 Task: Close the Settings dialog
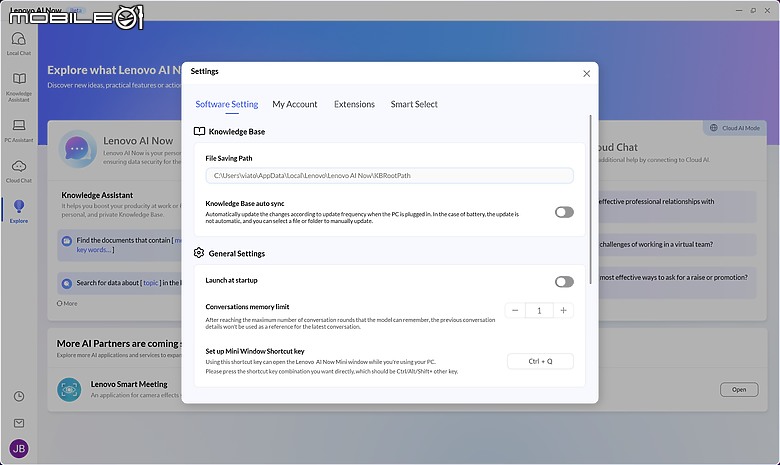coord(586,74)
